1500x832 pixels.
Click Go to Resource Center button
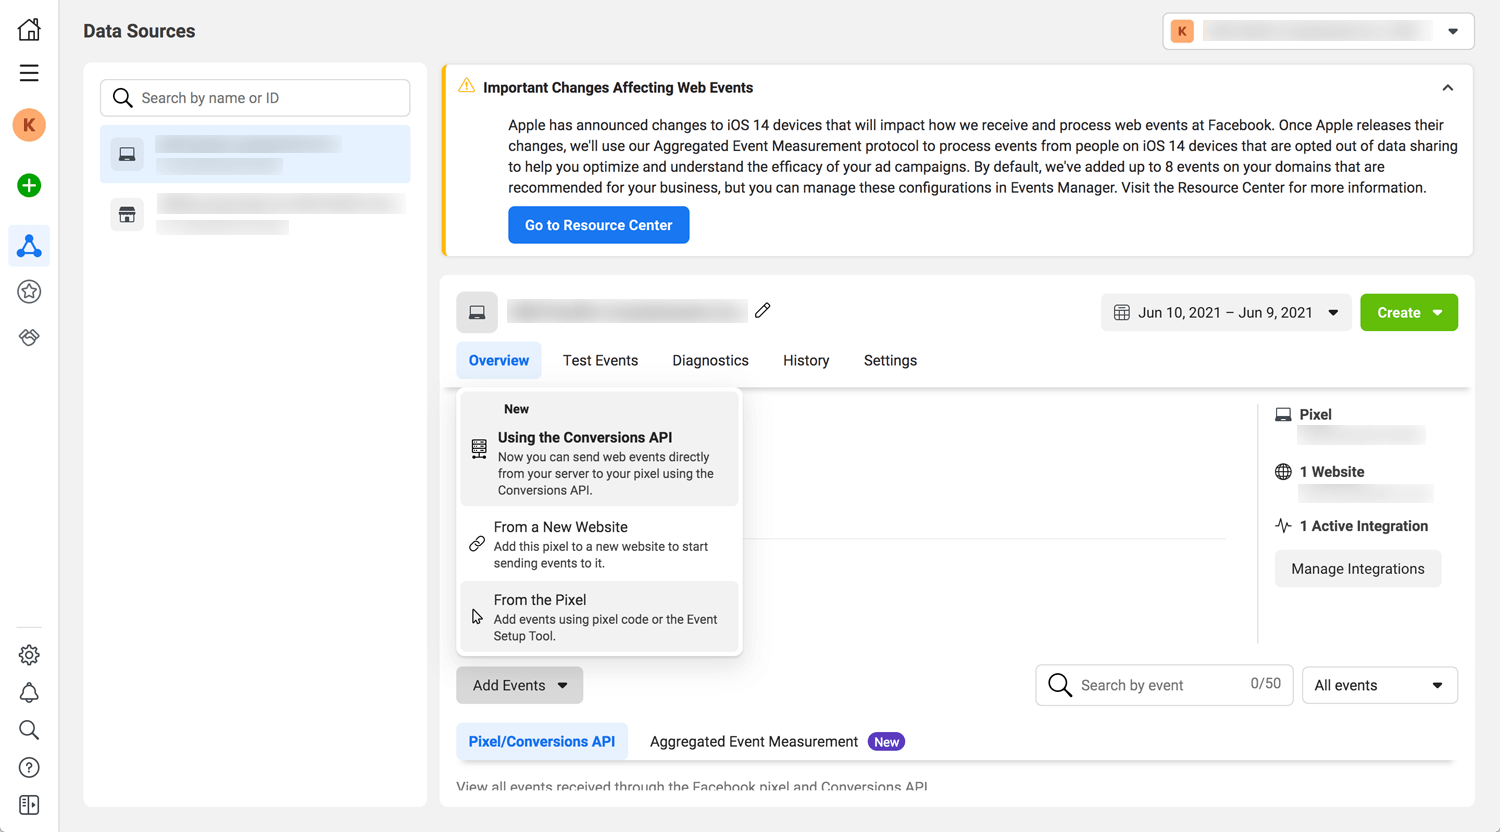599,225
